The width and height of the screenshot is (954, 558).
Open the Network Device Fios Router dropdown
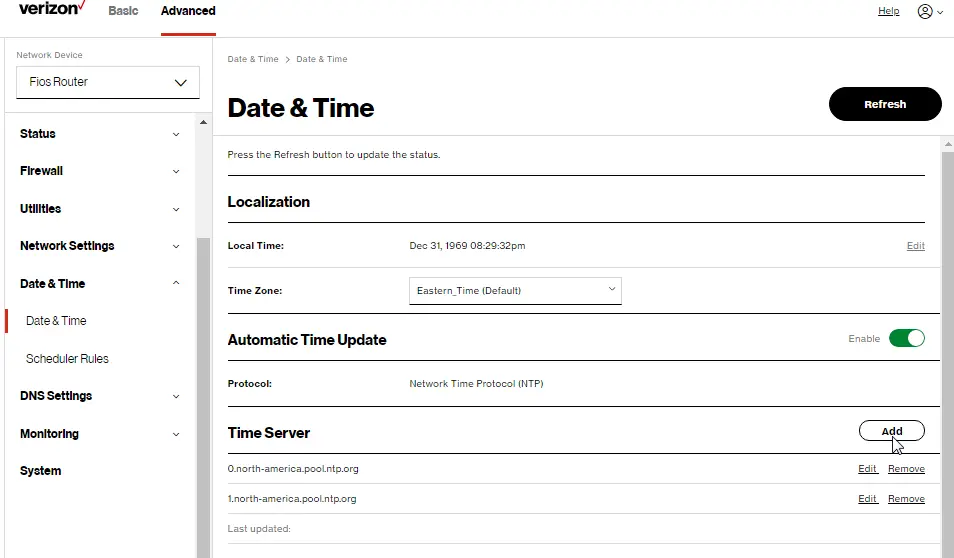pyautogui.click(x=108, y=82)
